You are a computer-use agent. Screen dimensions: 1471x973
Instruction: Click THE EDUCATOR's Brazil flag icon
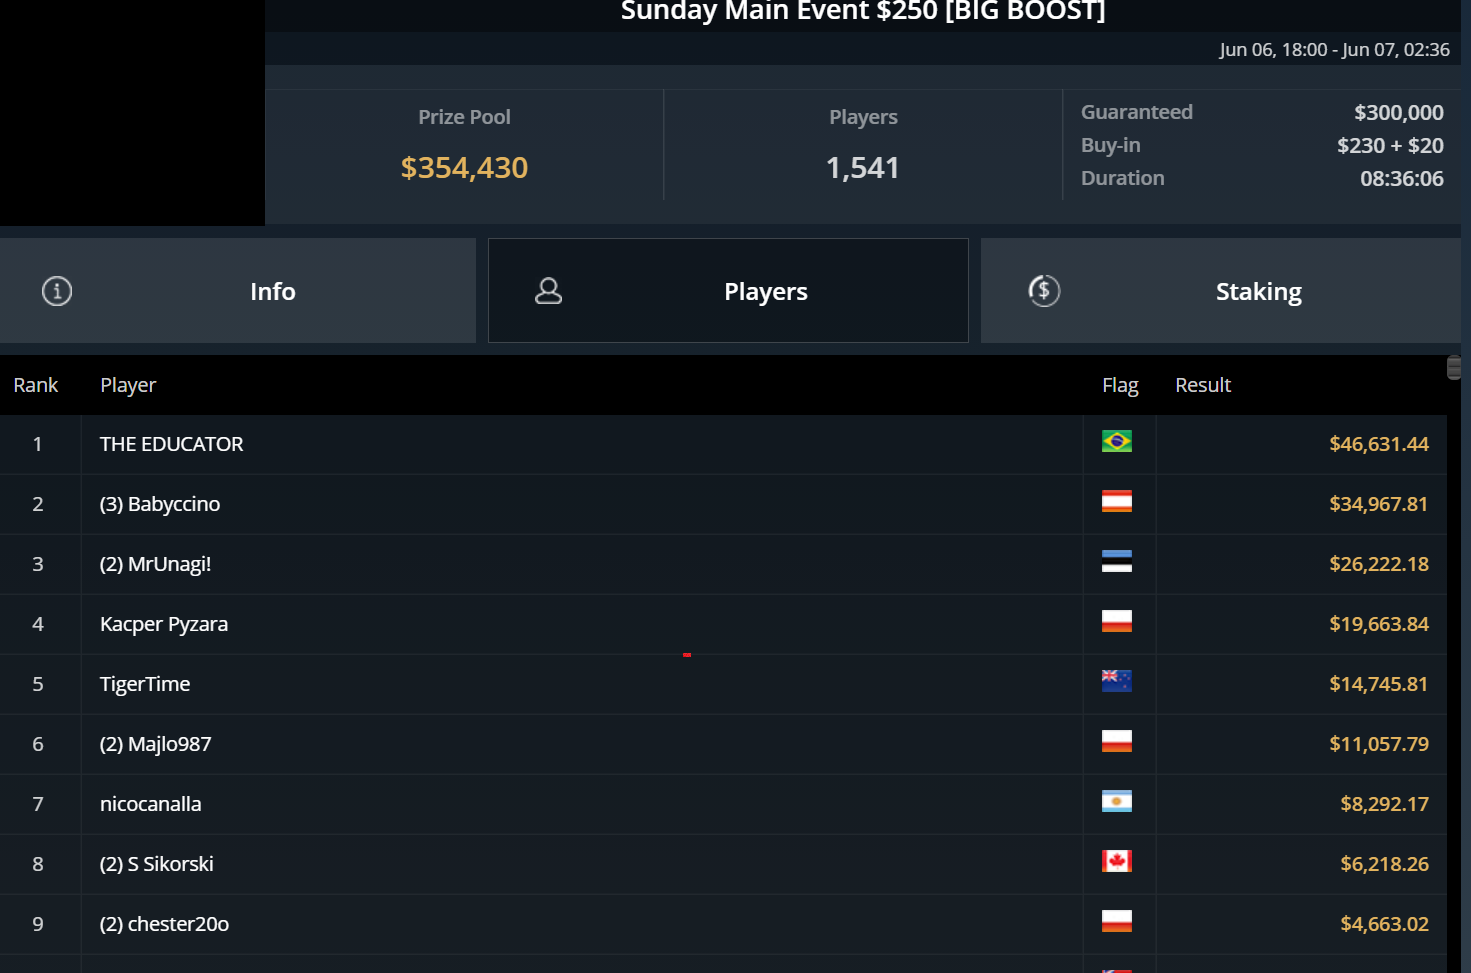1116,441
